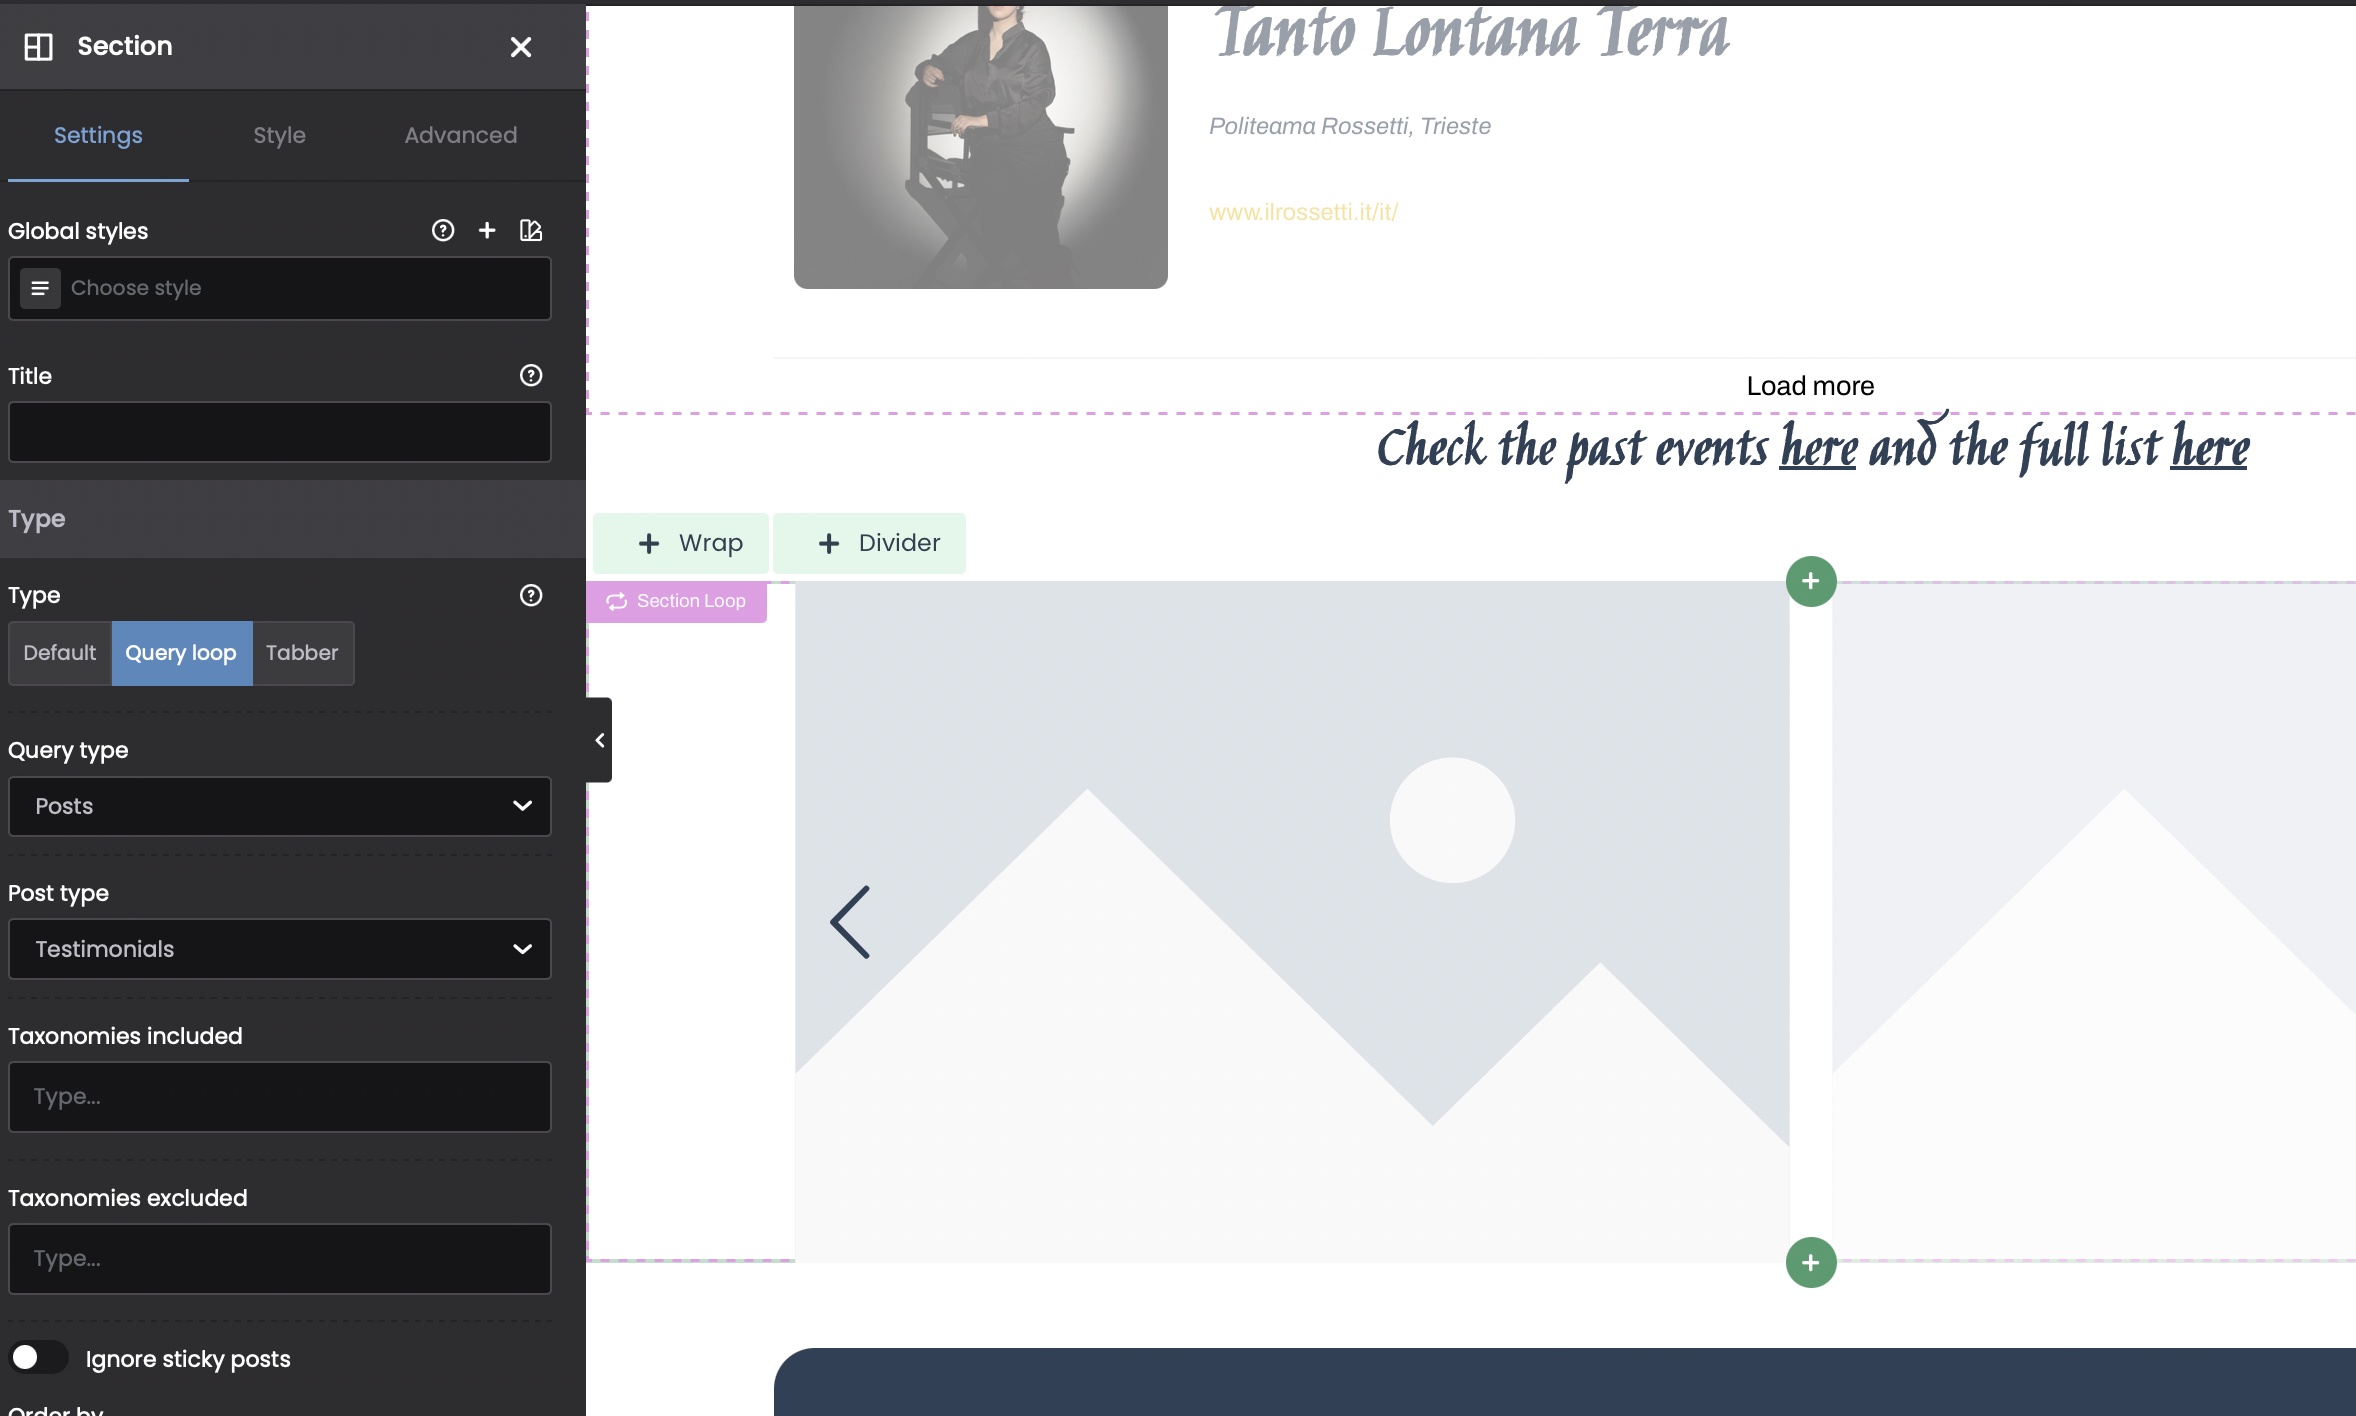2356x1416 pixels.
Task: Click the previous slide arrow on carousel
Action: pyautogui.click(x=851, y=922)
